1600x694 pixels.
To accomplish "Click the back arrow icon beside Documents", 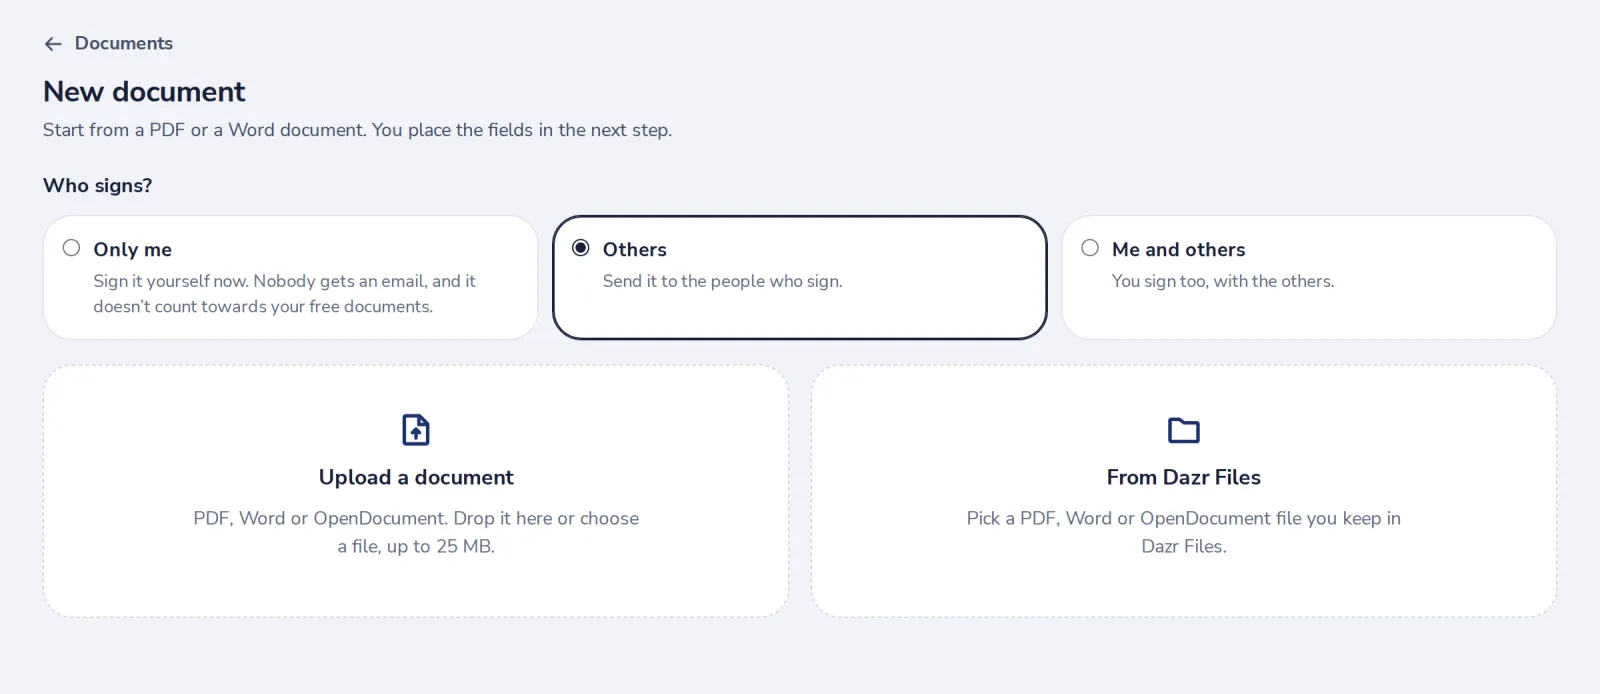I will point(53,44).
